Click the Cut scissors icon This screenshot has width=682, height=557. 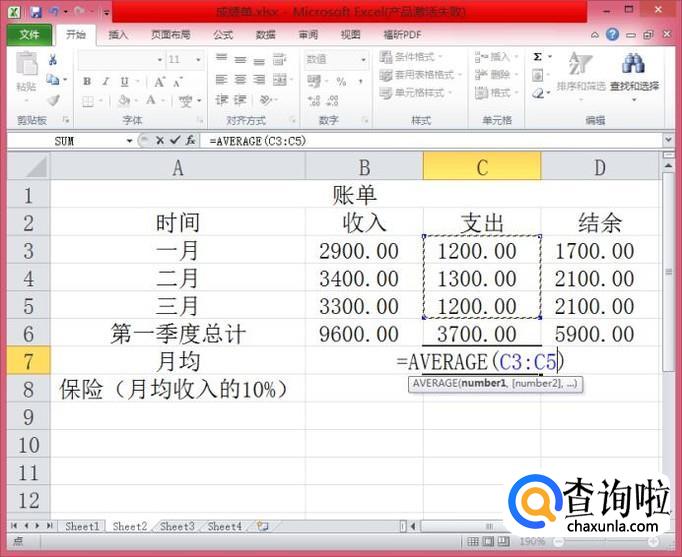[x=53, y=60]
